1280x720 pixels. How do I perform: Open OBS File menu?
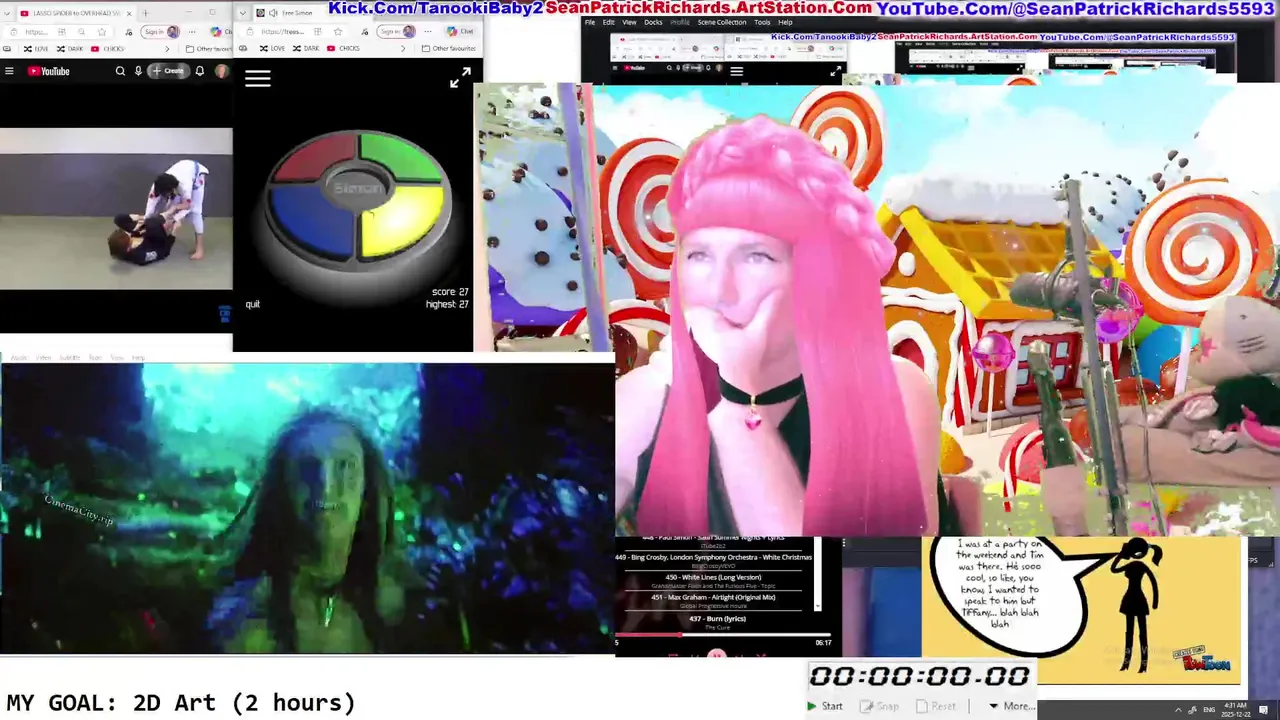point(590,22)
